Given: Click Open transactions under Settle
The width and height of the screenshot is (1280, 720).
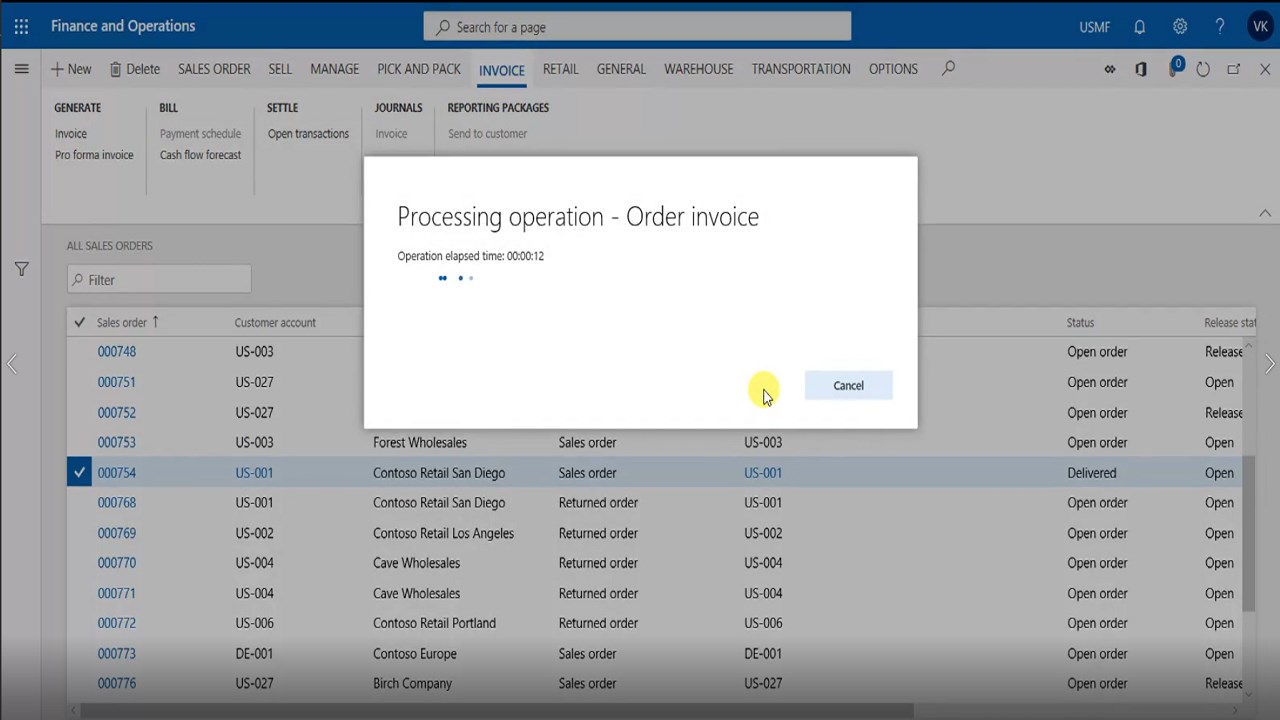Looking at the screenshot, I should tap(308, 134).
